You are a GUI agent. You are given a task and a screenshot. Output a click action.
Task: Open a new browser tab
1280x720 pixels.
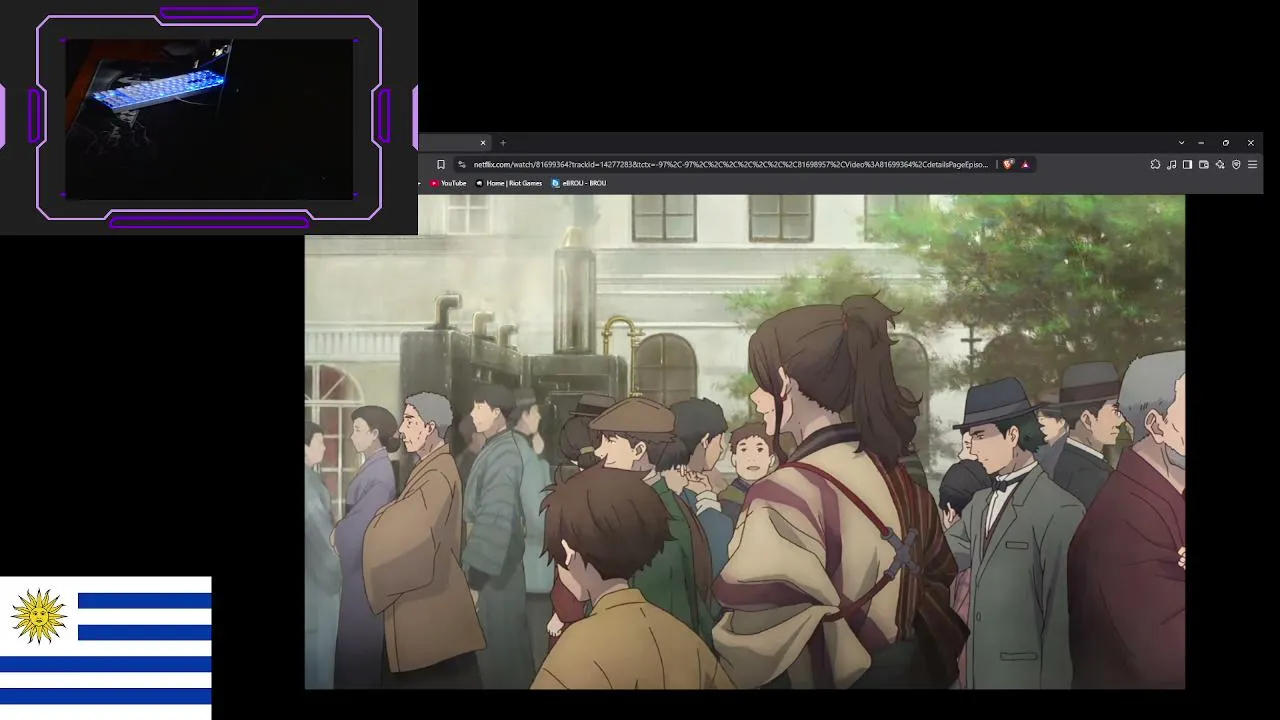click(x=503, y=143)
